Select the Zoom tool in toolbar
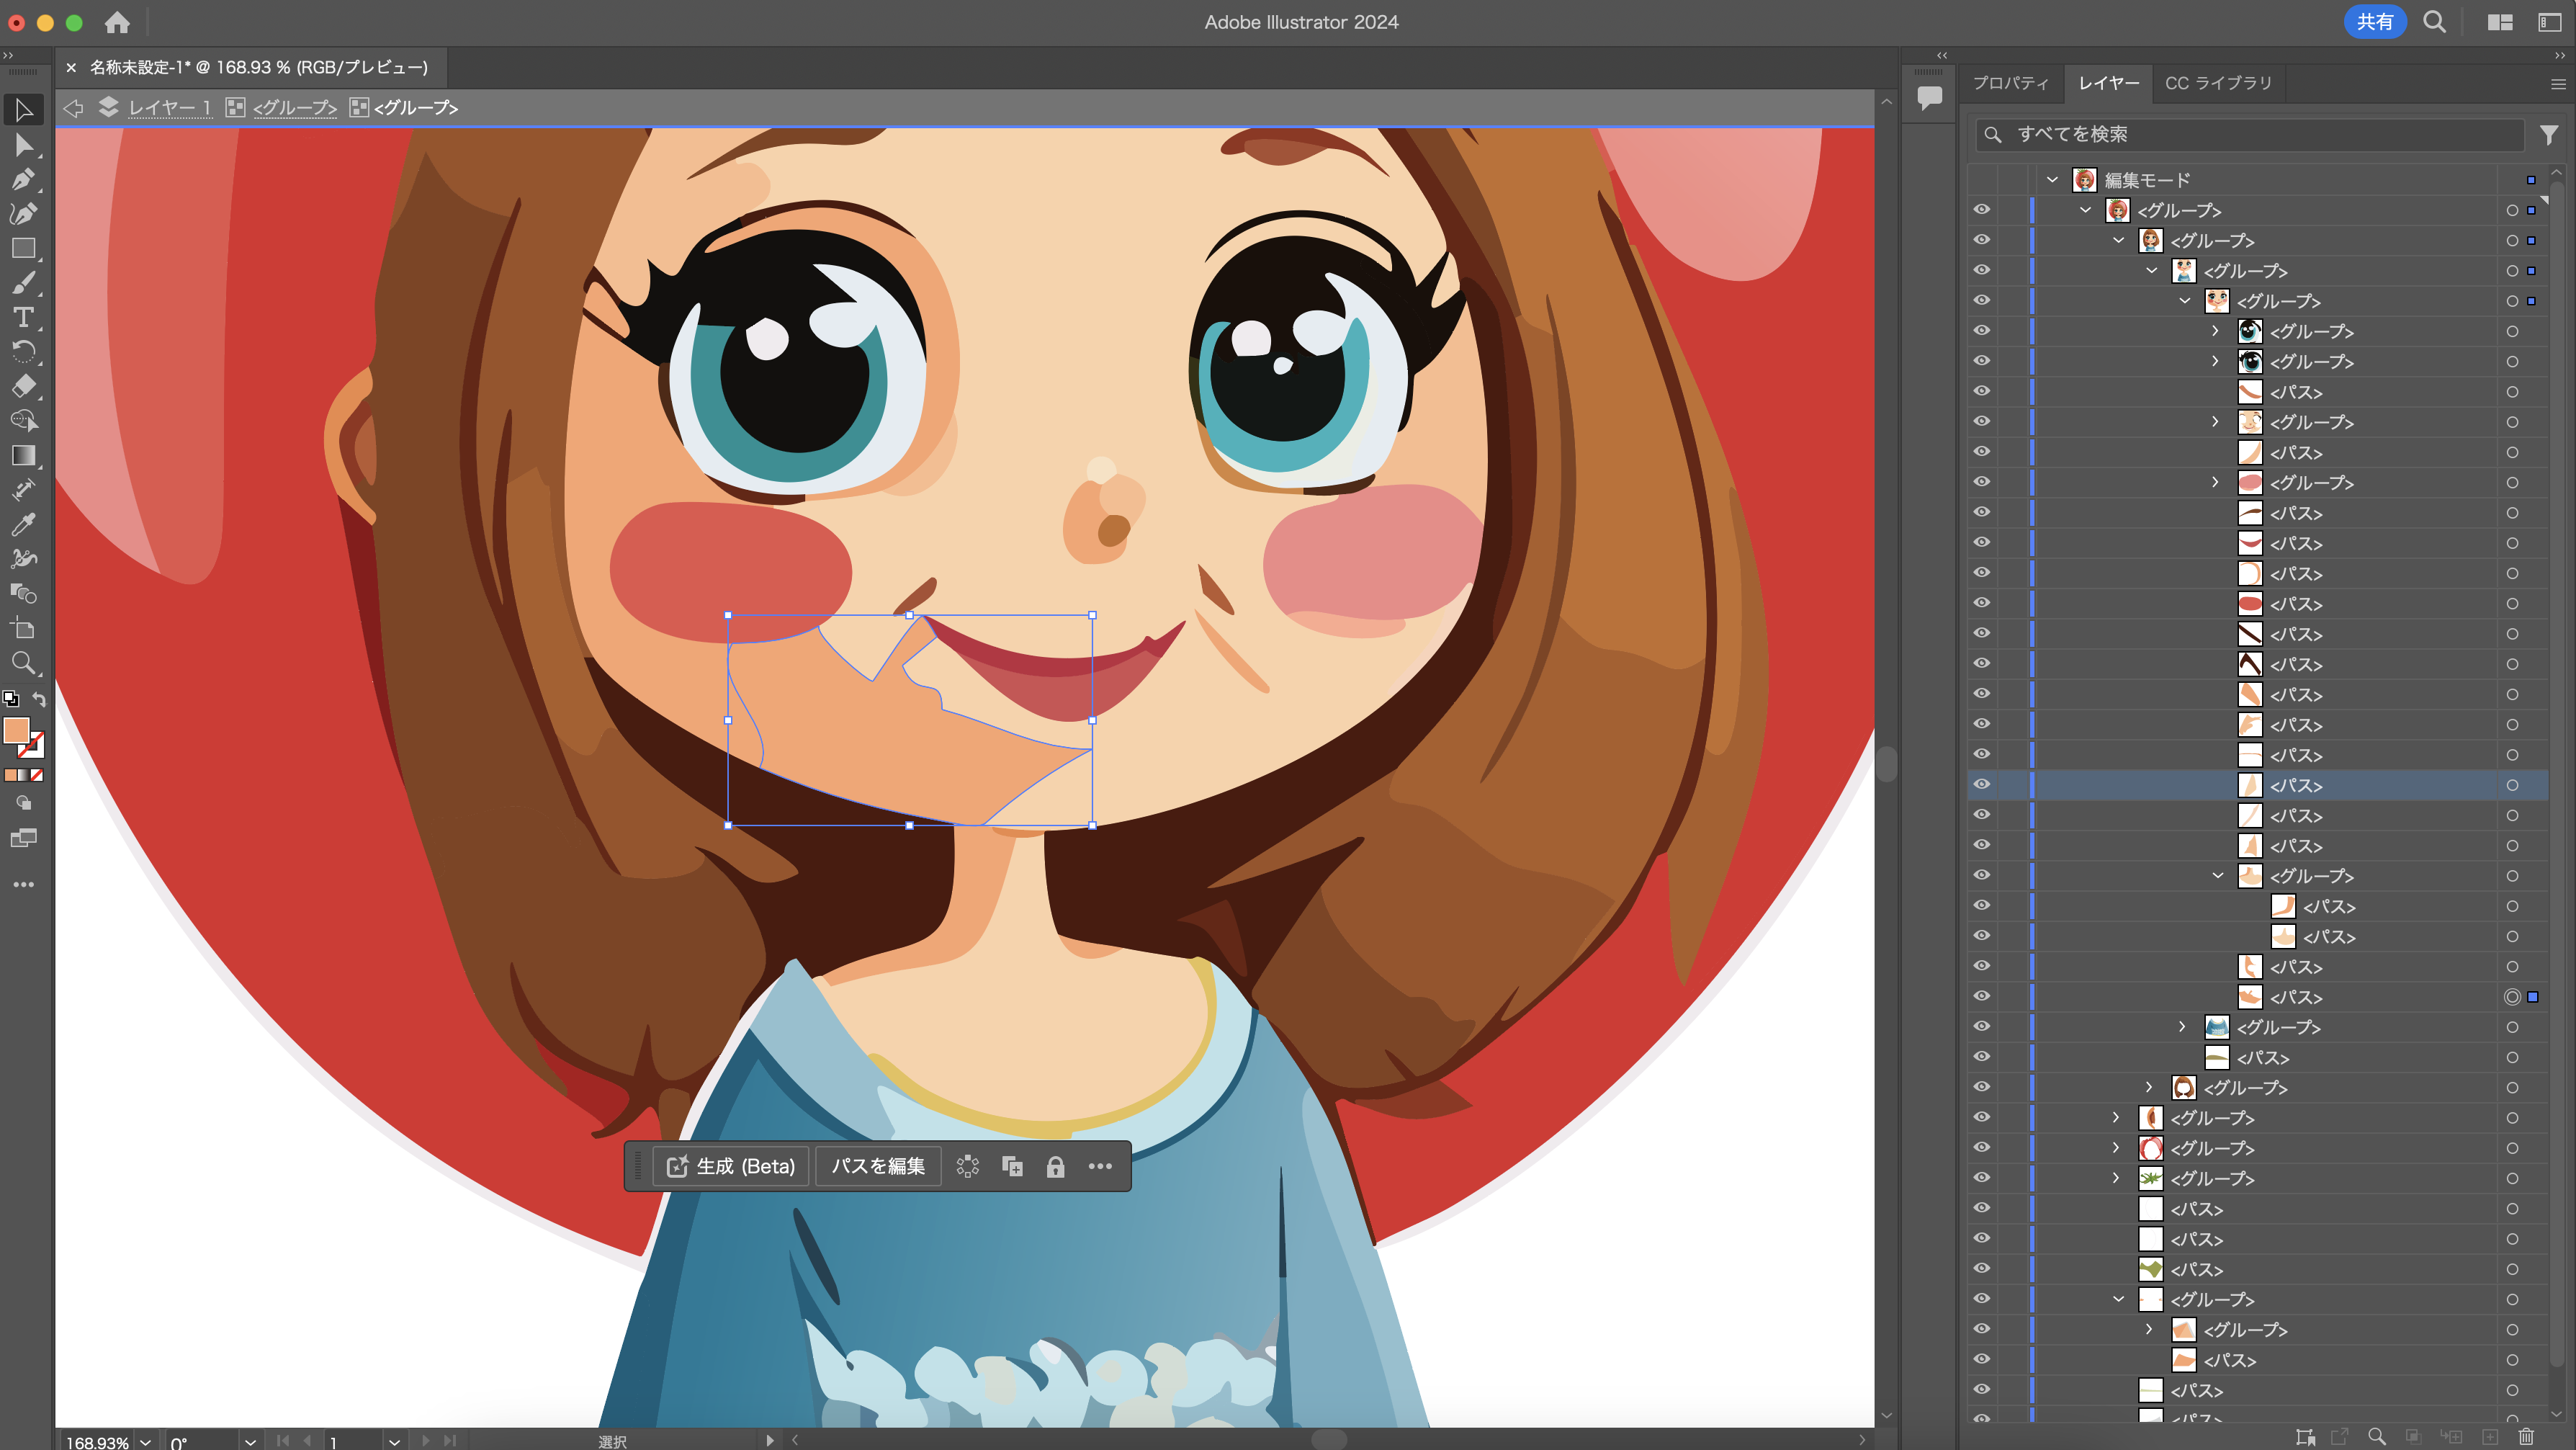The image size is (2576, 1450). click(23, 662)
